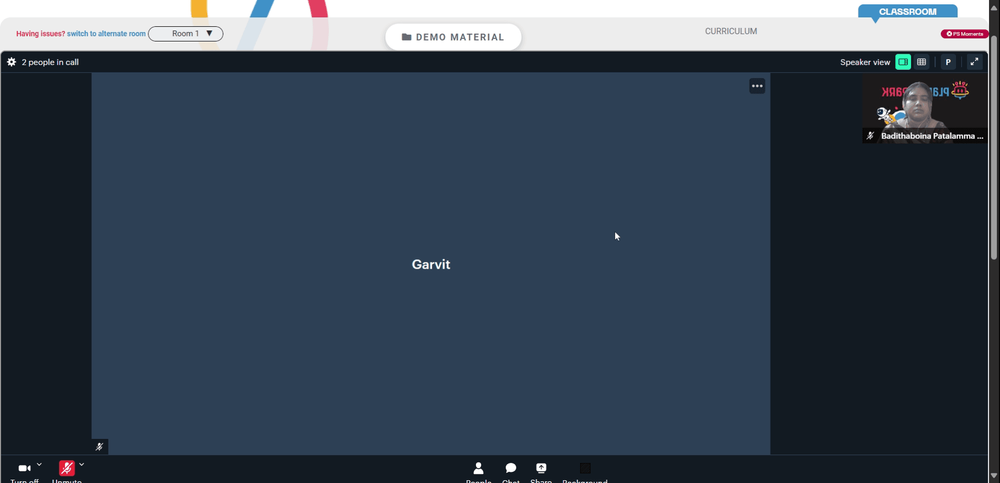
Task: Open the Demo Material folder button
Action: pos(453,37)
